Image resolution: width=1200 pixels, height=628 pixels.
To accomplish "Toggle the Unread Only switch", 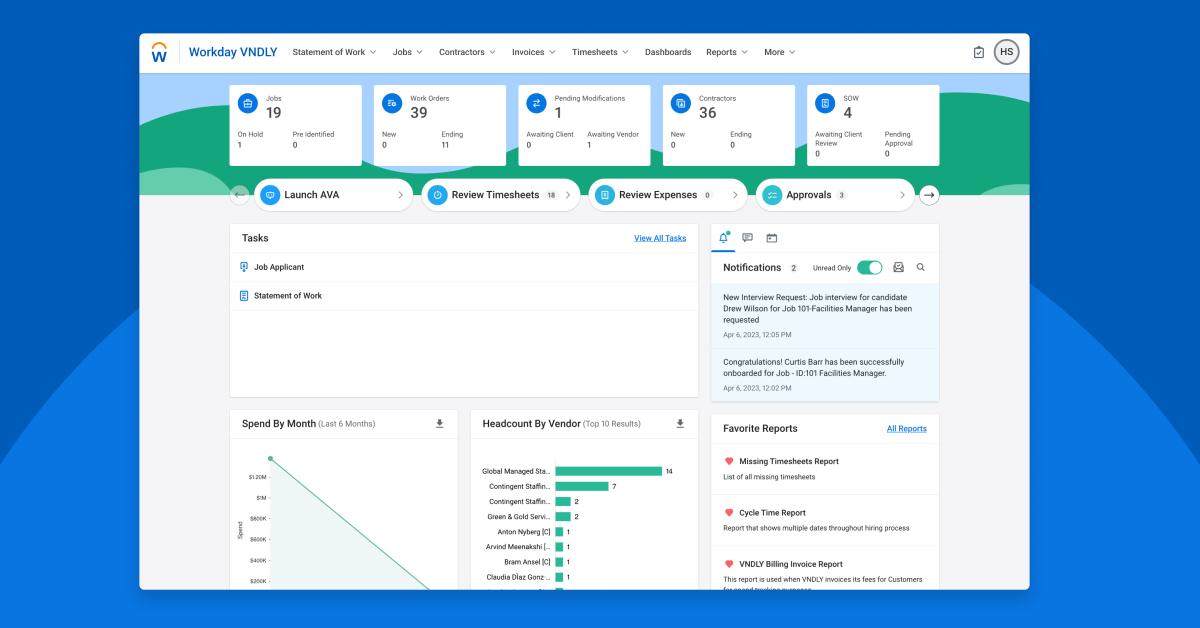I will (x=869, y=268).
